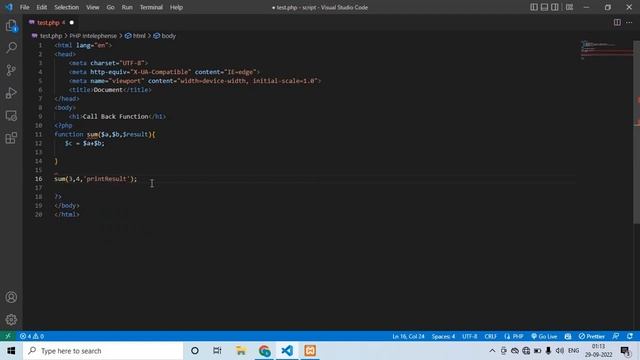Open Google Chrome from the taskbar
The image size is (640, 360).
coord(264,351)
